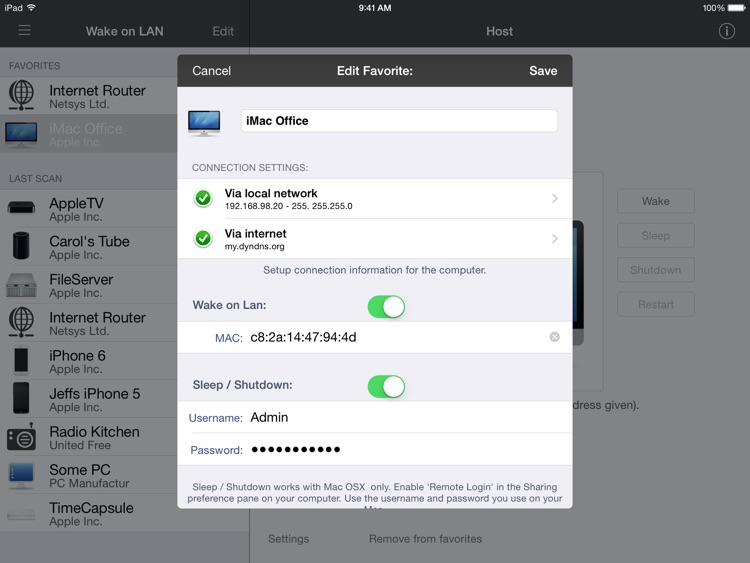750x563 pixels.
Task: Tap the Restart button
Action: point(655,304)
